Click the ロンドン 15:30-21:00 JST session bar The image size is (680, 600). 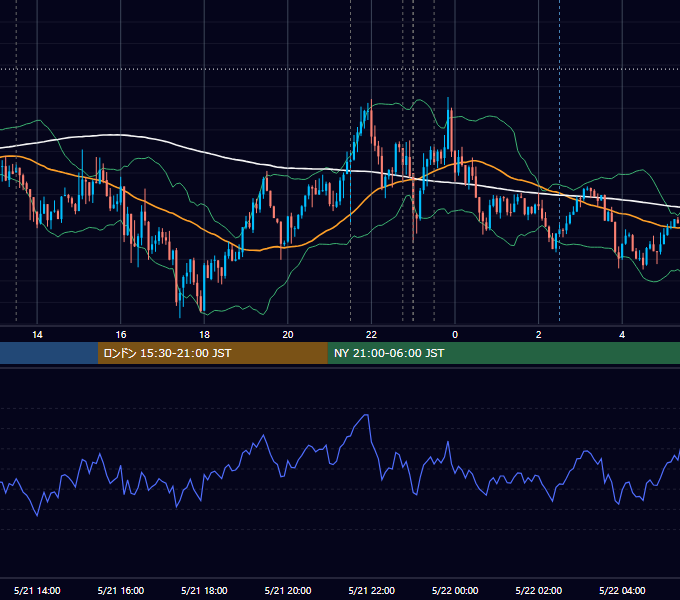[x=212, y=353]
